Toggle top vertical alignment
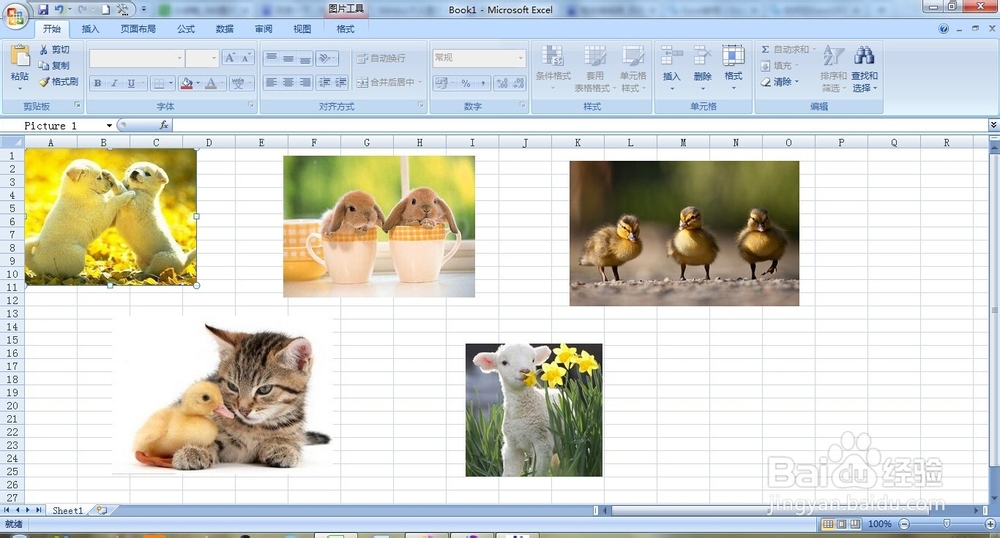Viewport: 1000px width, 538px height. [272, 58]
